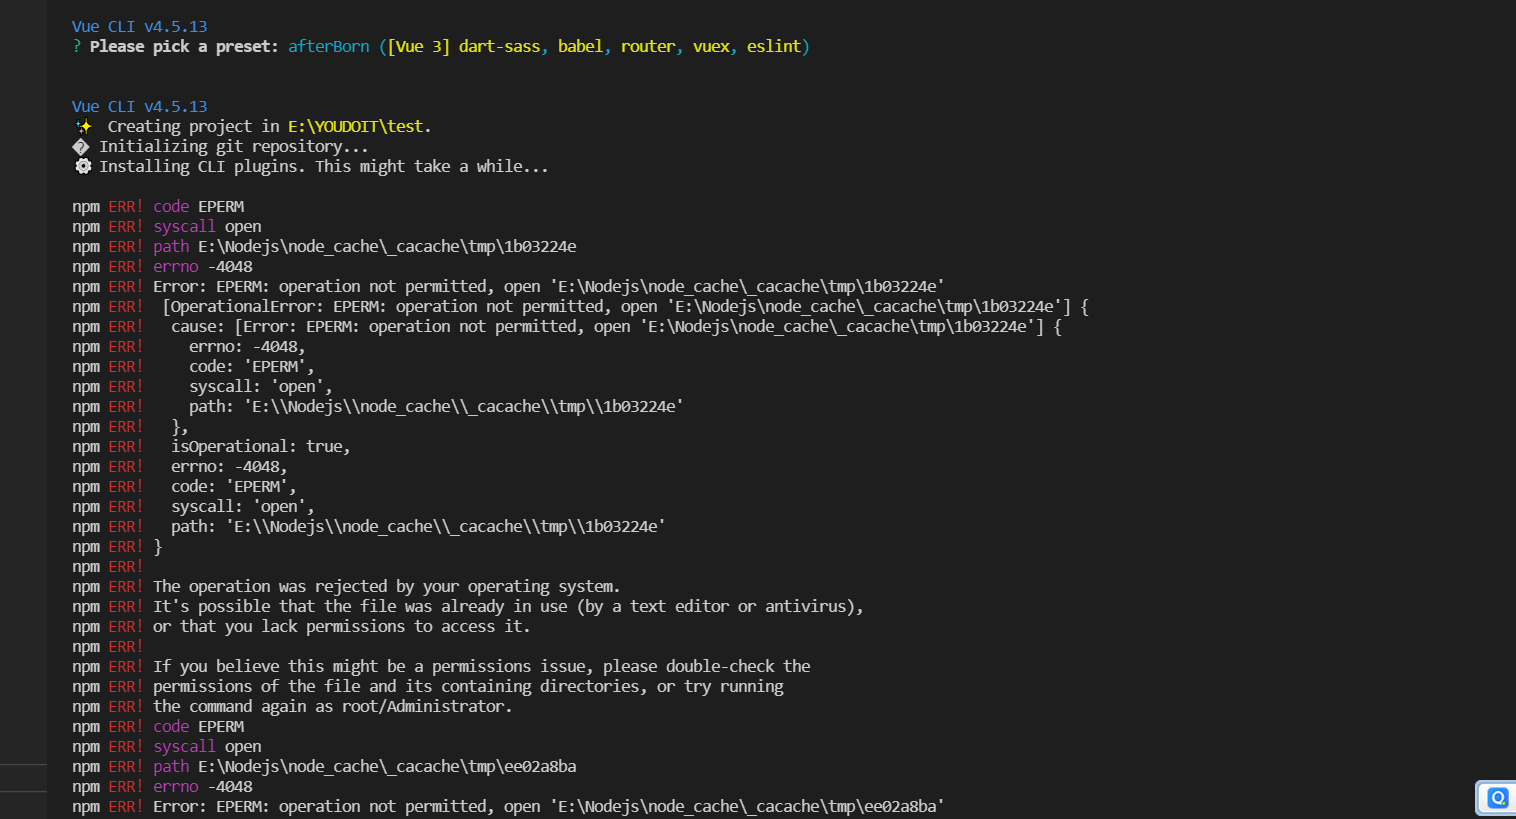Click the 'cause: [Error: EPERM' line

tap(567, 326)
